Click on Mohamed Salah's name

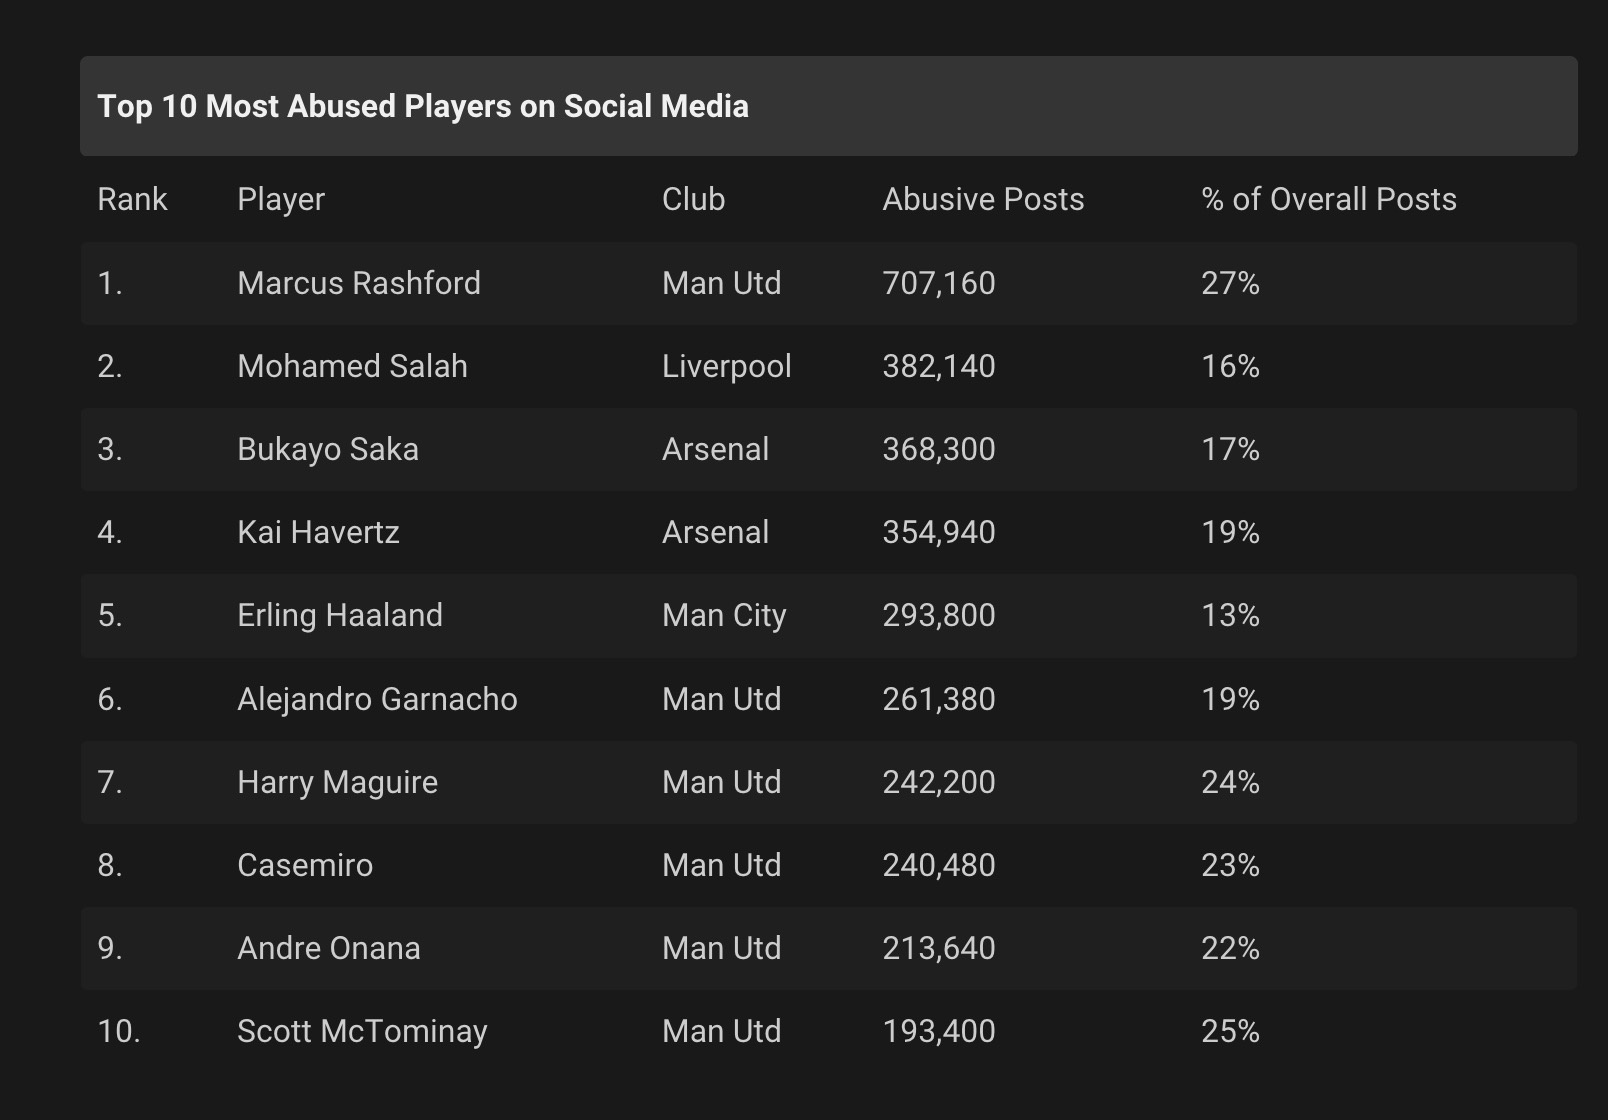tap(352, 366)
